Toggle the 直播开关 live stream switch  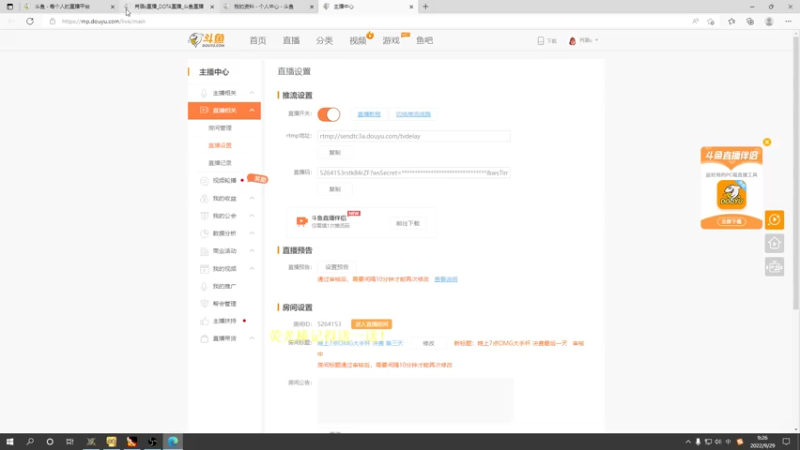[x=329, y=114]
